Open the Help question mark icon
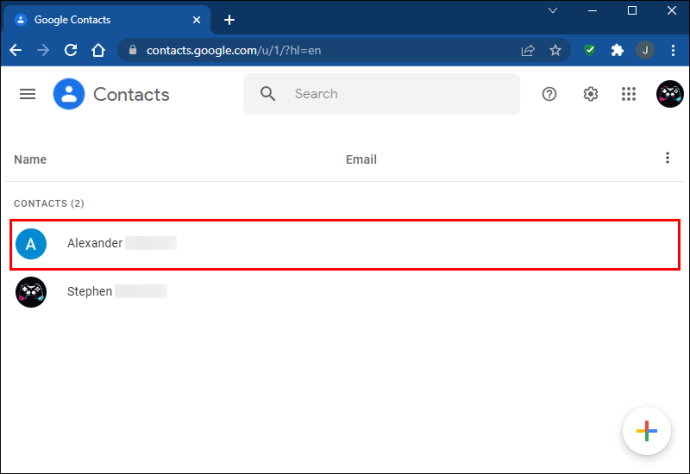Image resolution: width=690 pixels, height=474 pixels. click(549, 94)
